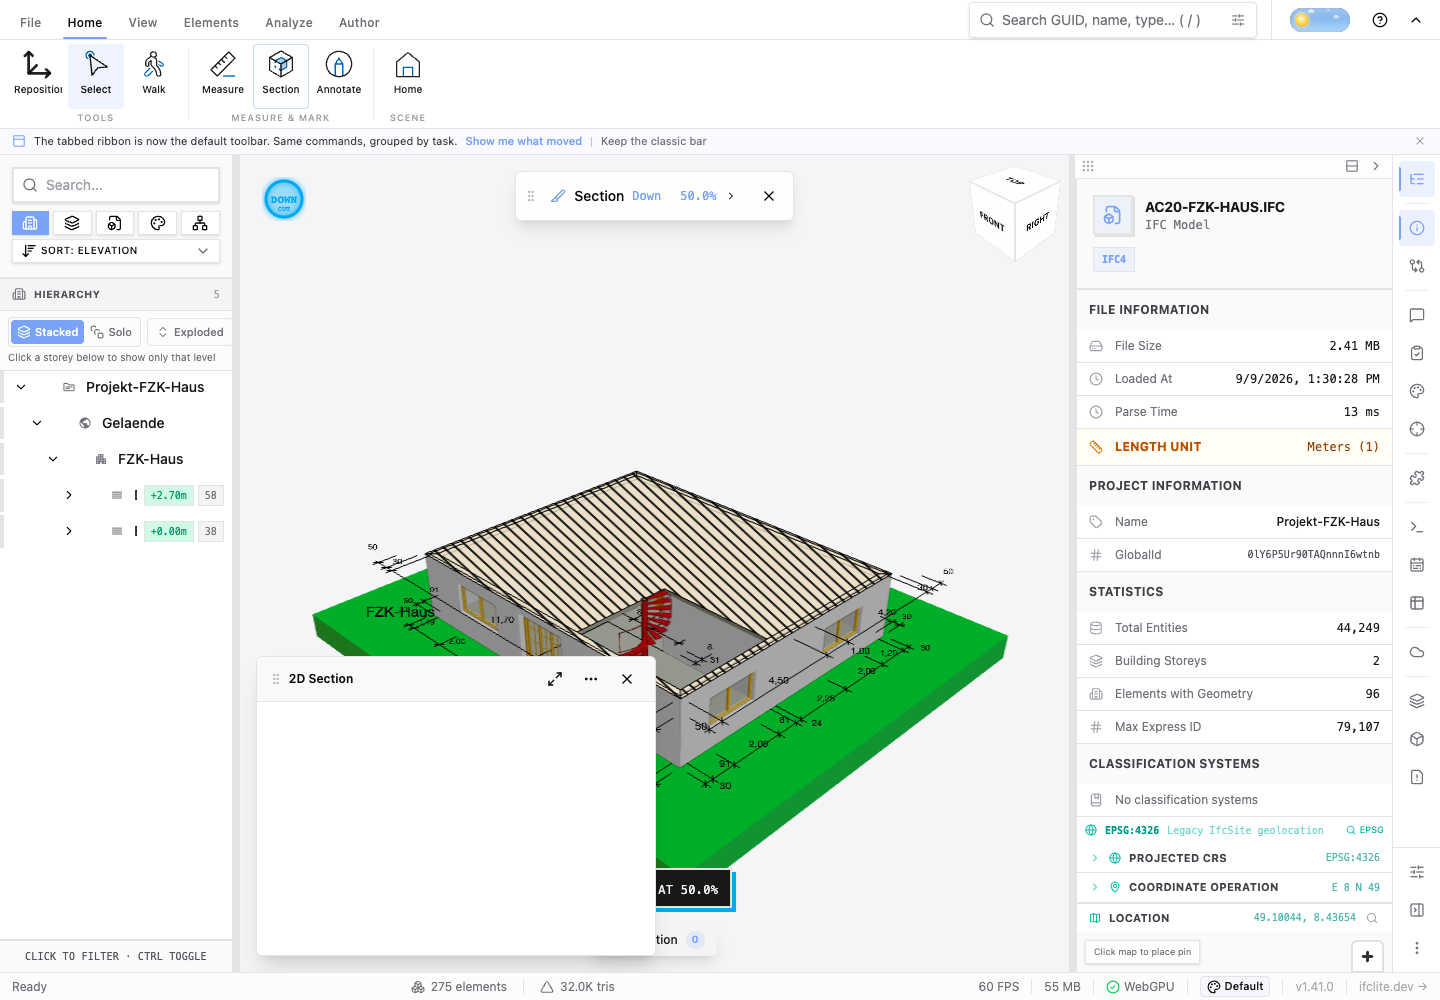Open the palette view icon in left panel
1440x1000 pixels.
(x=158, y=223)
